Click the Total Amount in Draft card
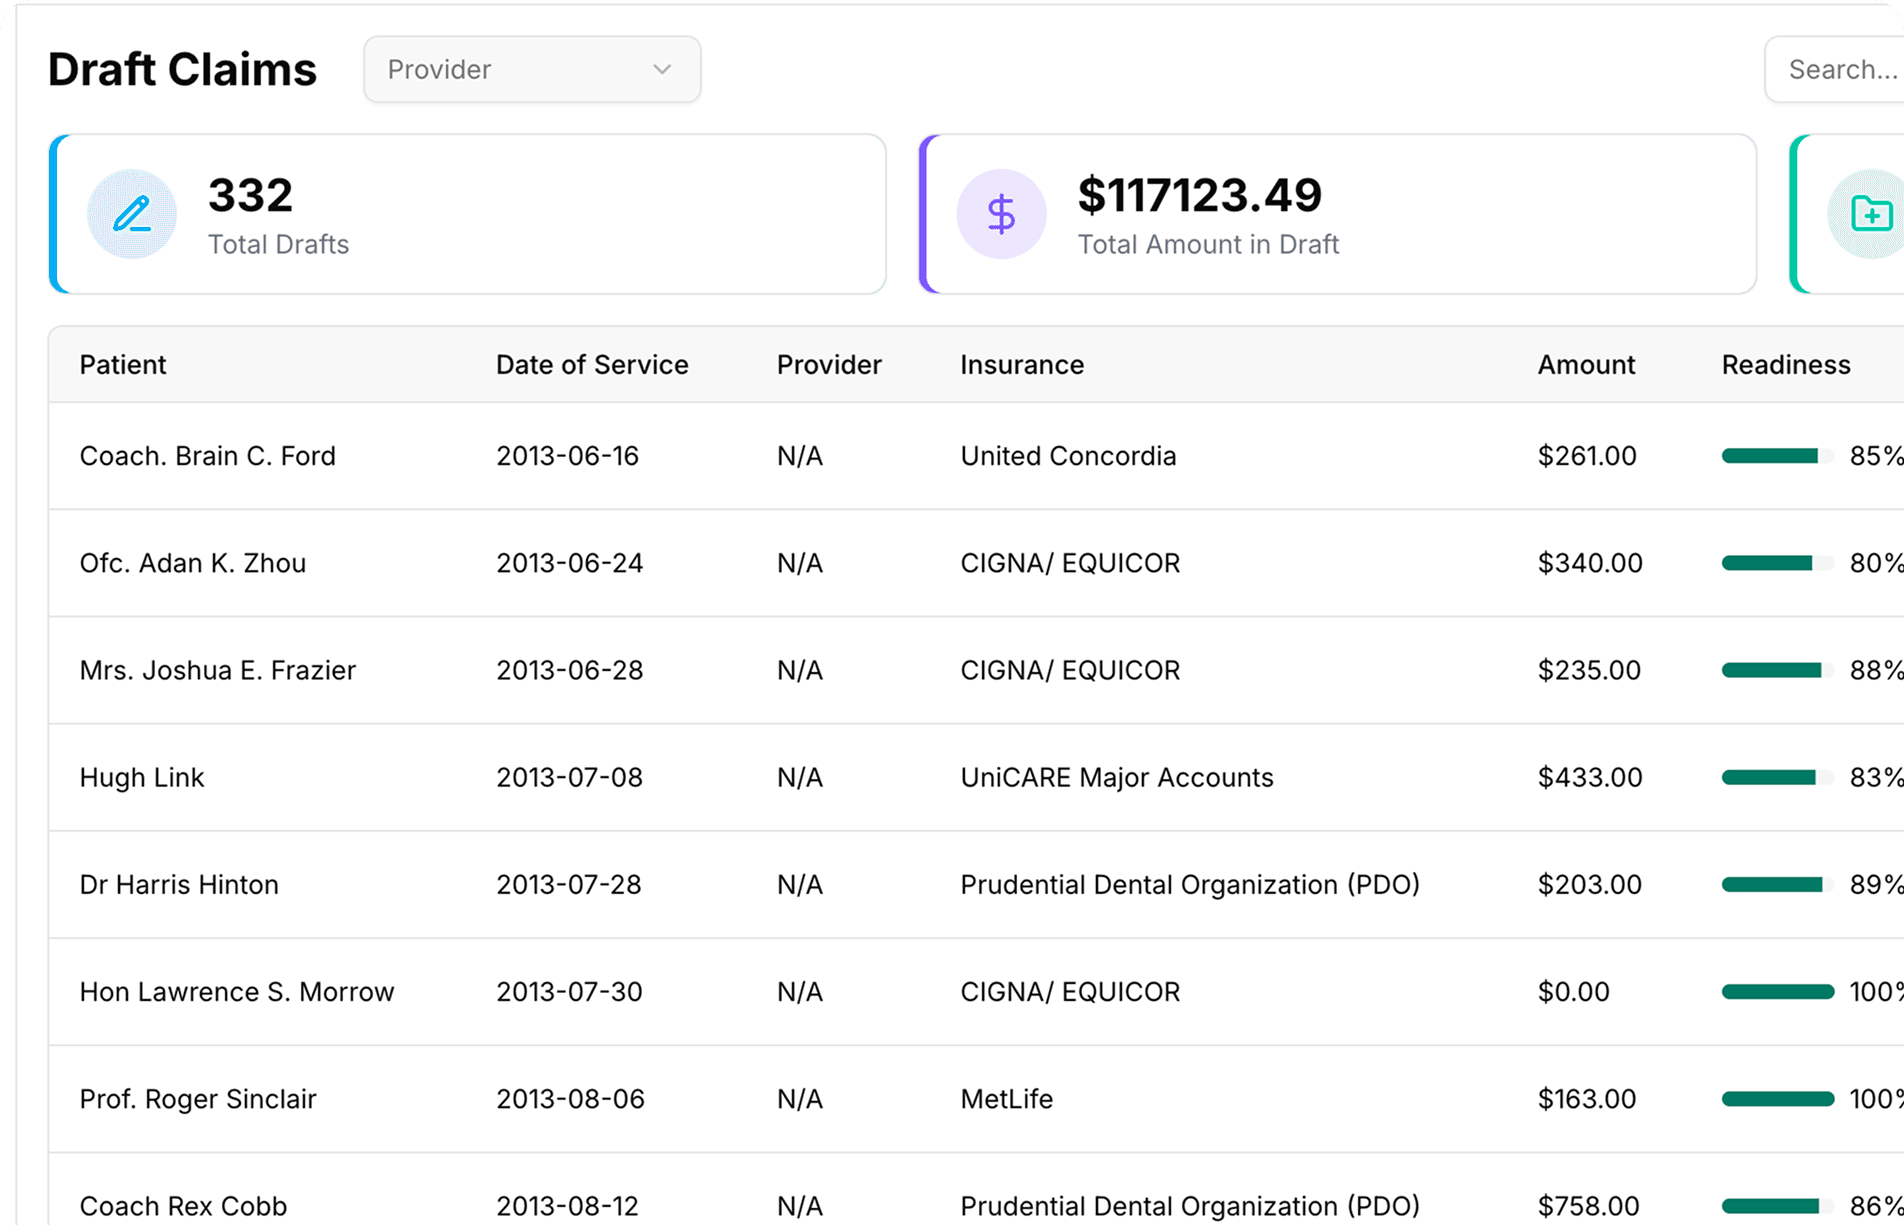The height and width of the screenshot is (1225, 1904). 1336,214
